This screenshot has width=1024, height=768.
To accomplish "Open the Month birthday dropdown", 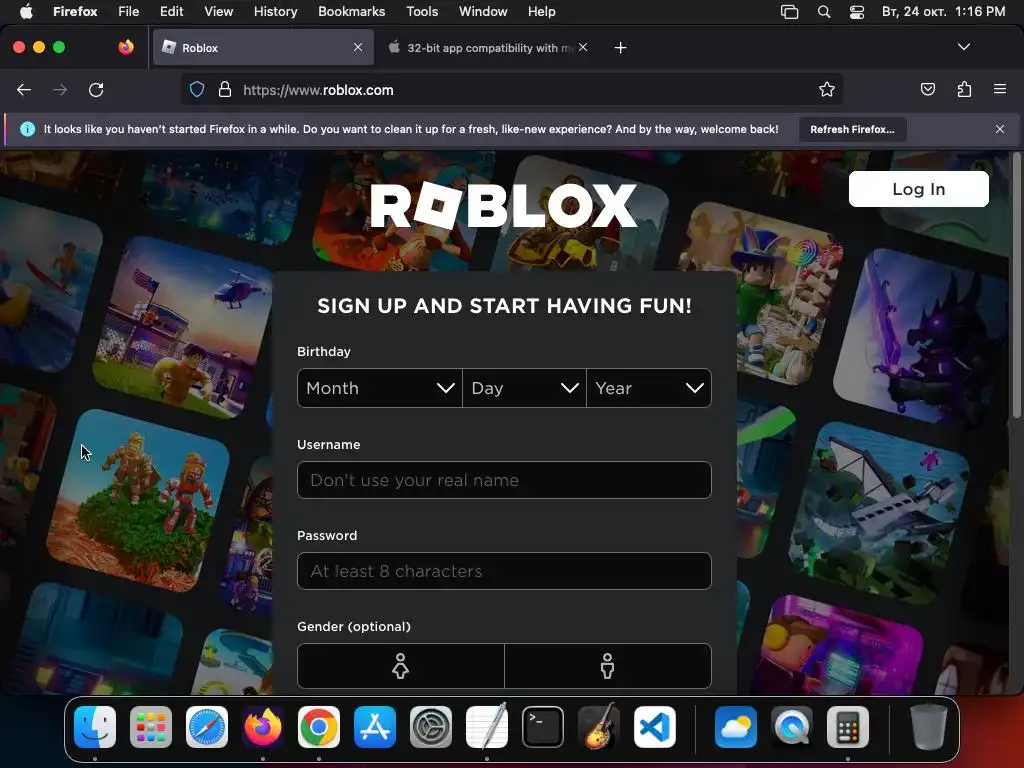I will coord(380,388).
